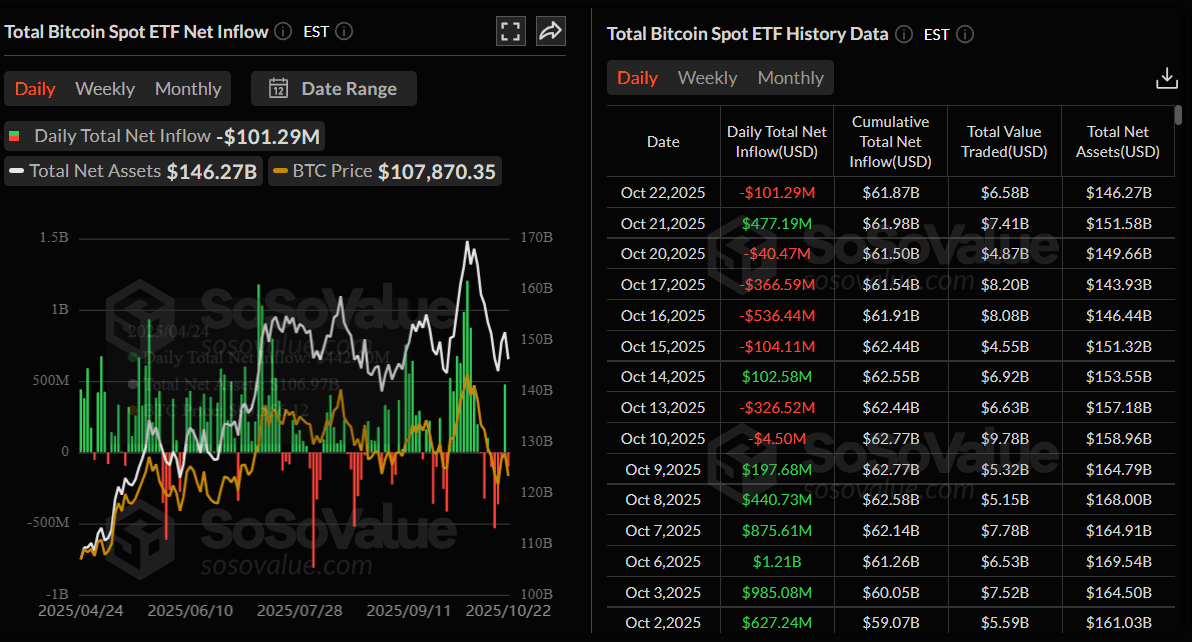Image resolution: width=1192 pixels, height=642 pixels.
Task: Select the Oct 6 row showing $1.21B
Action: click(x=890, y=561)
